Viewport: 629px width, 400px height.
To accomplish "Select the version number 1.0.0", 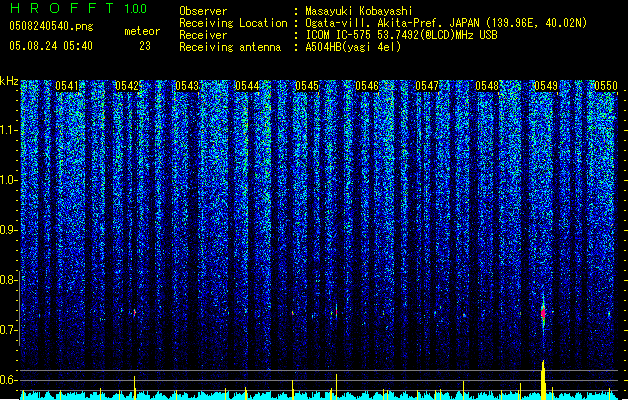I will point(136,9).
